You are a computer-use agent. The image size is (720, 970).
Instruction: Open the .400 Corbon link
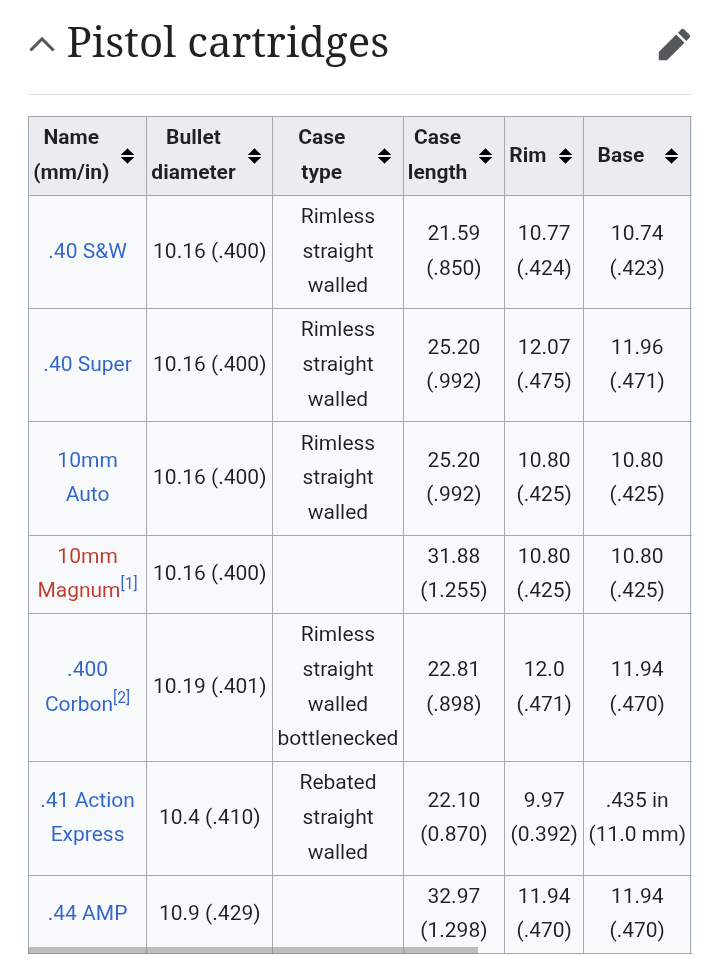(79, 686)
